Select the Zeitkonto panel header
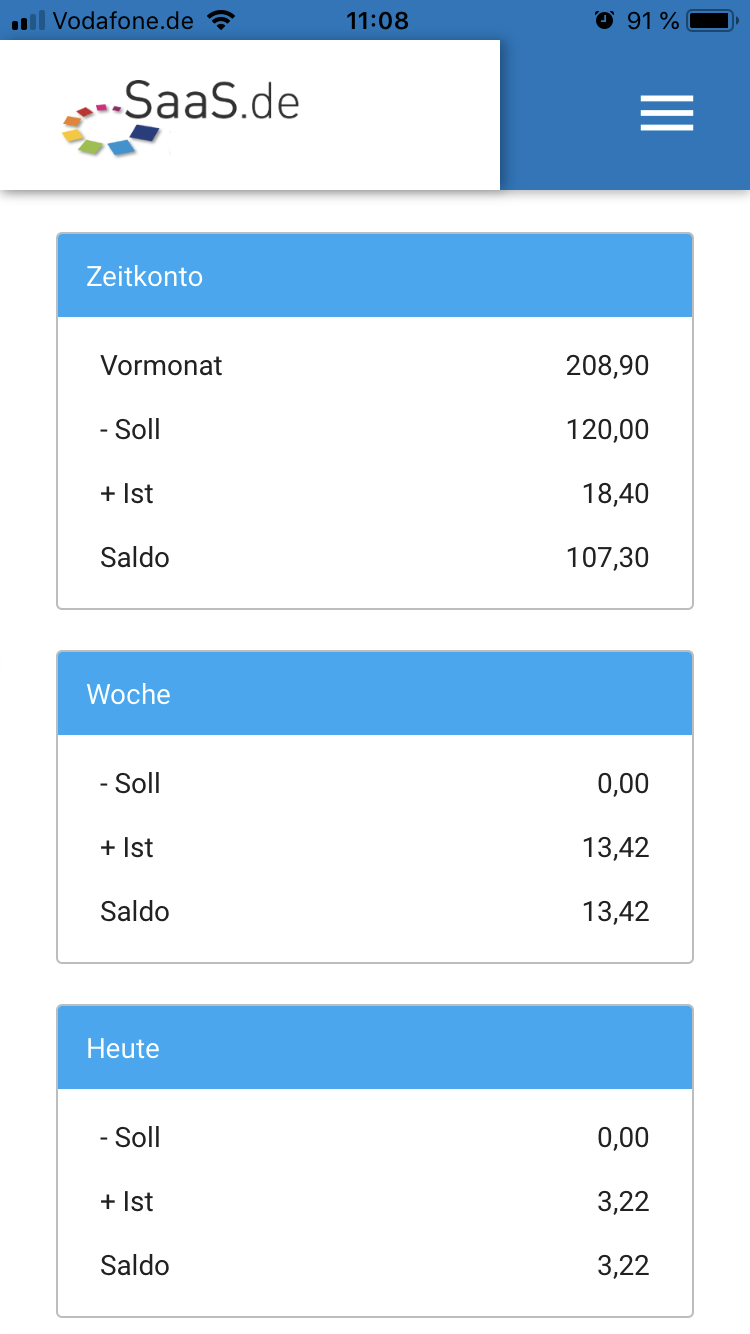750x1334 pixels. tap(375, 276)
